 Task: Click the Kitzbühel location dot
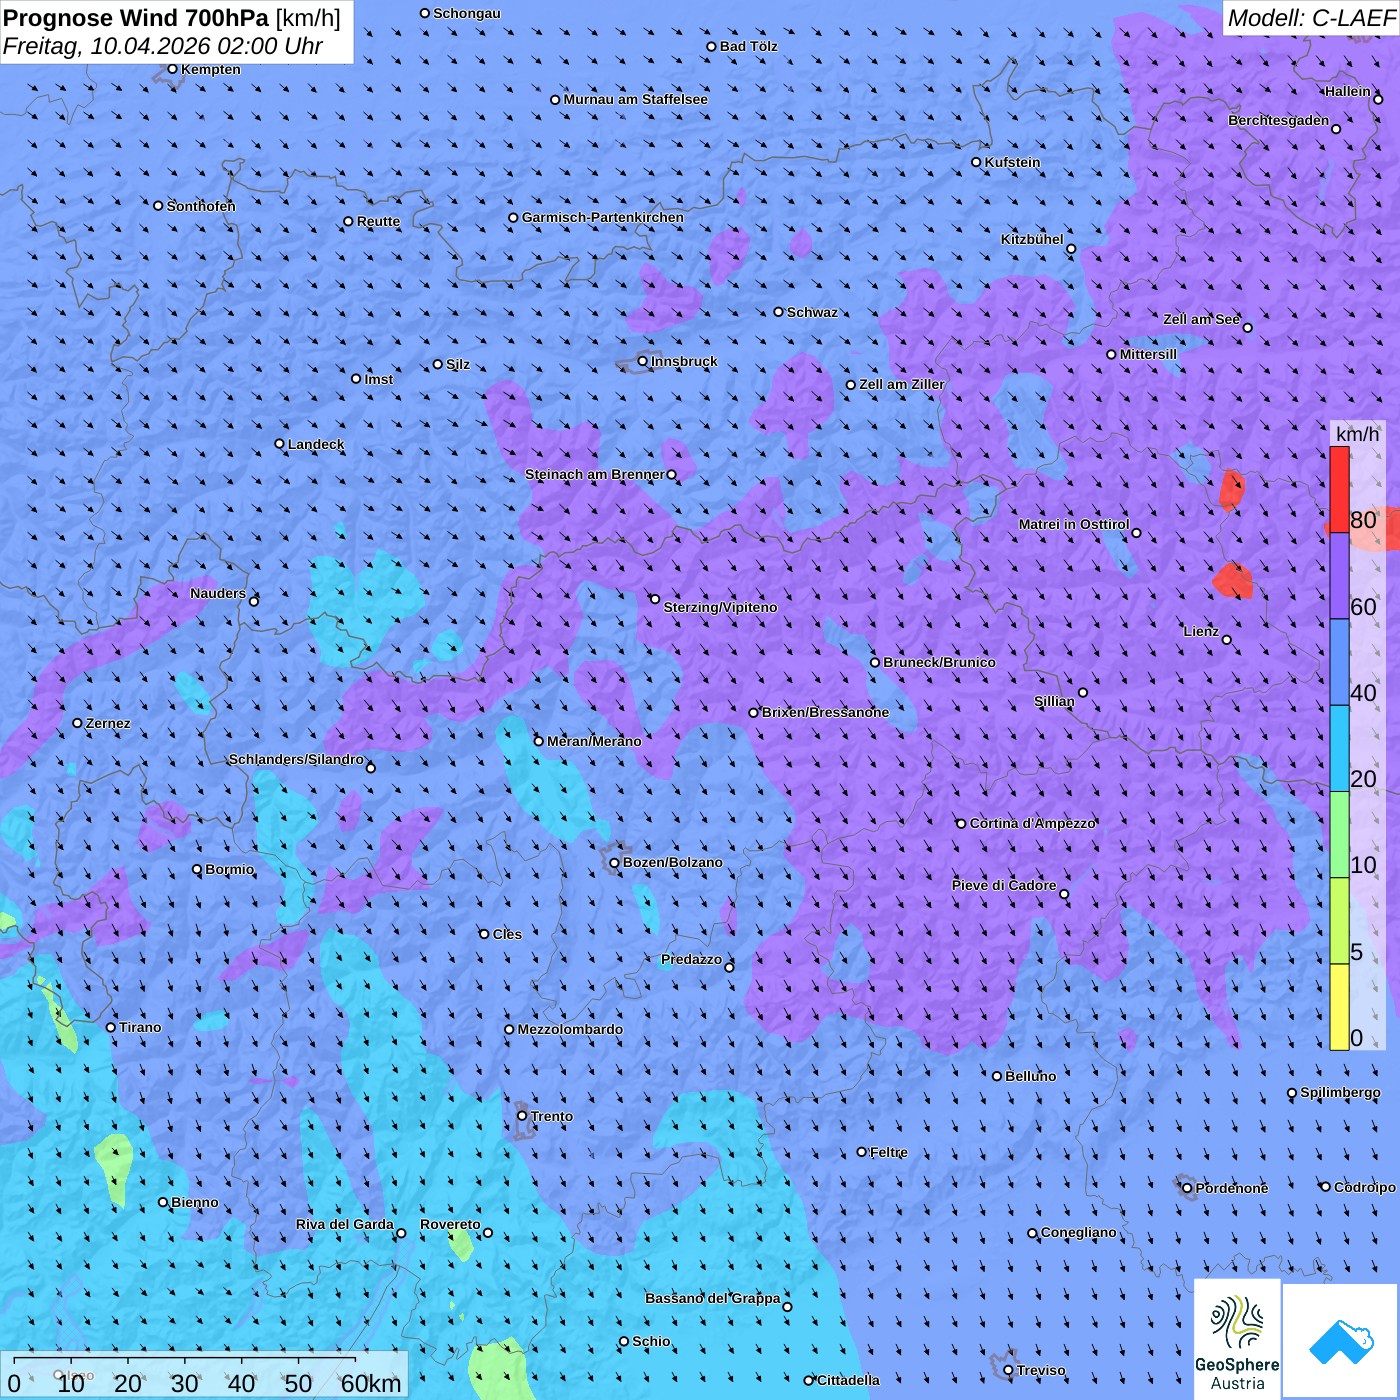[1071, 249]
